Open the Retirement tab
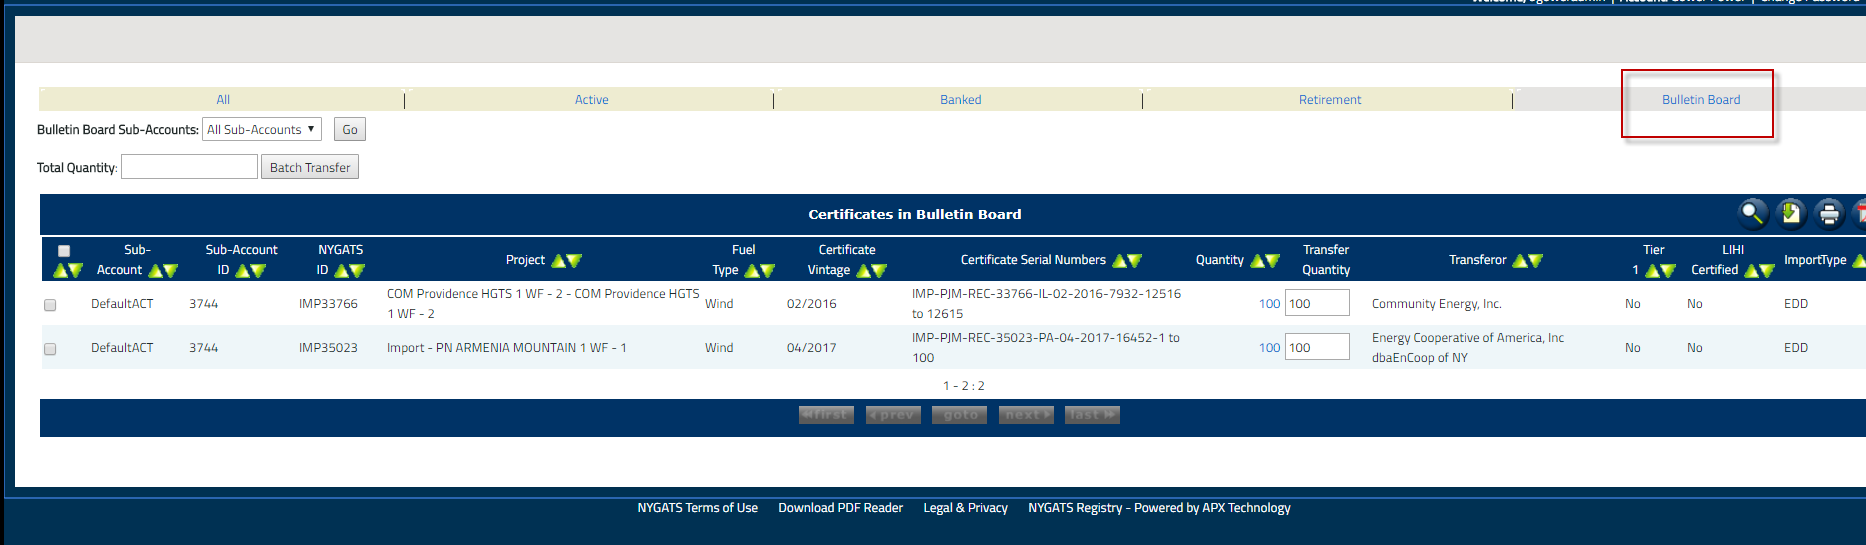 click(1329, 100)
